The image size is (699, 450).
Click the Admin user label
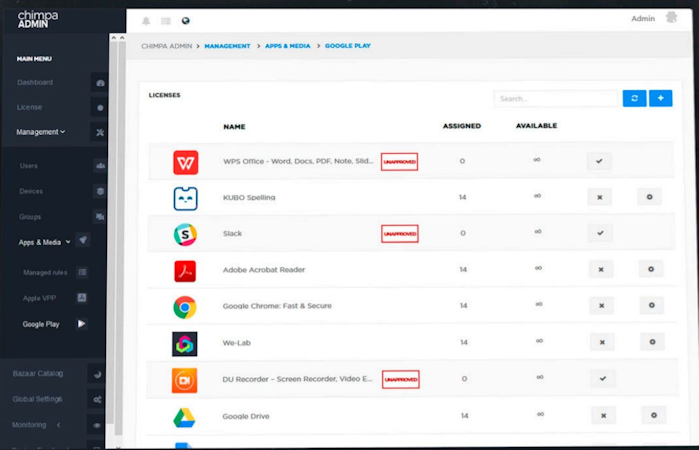click(643, 19)
